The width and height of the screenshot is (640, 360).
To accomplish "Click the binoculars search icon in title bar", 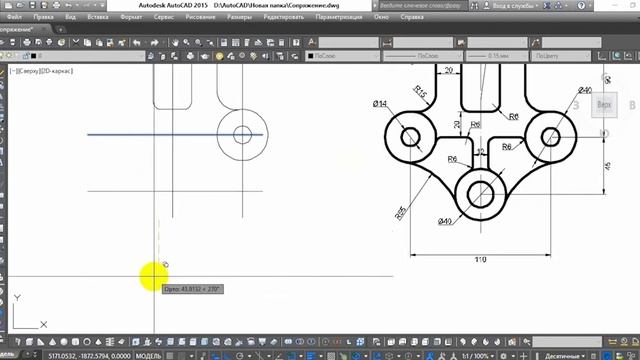I will click(474, 6).
